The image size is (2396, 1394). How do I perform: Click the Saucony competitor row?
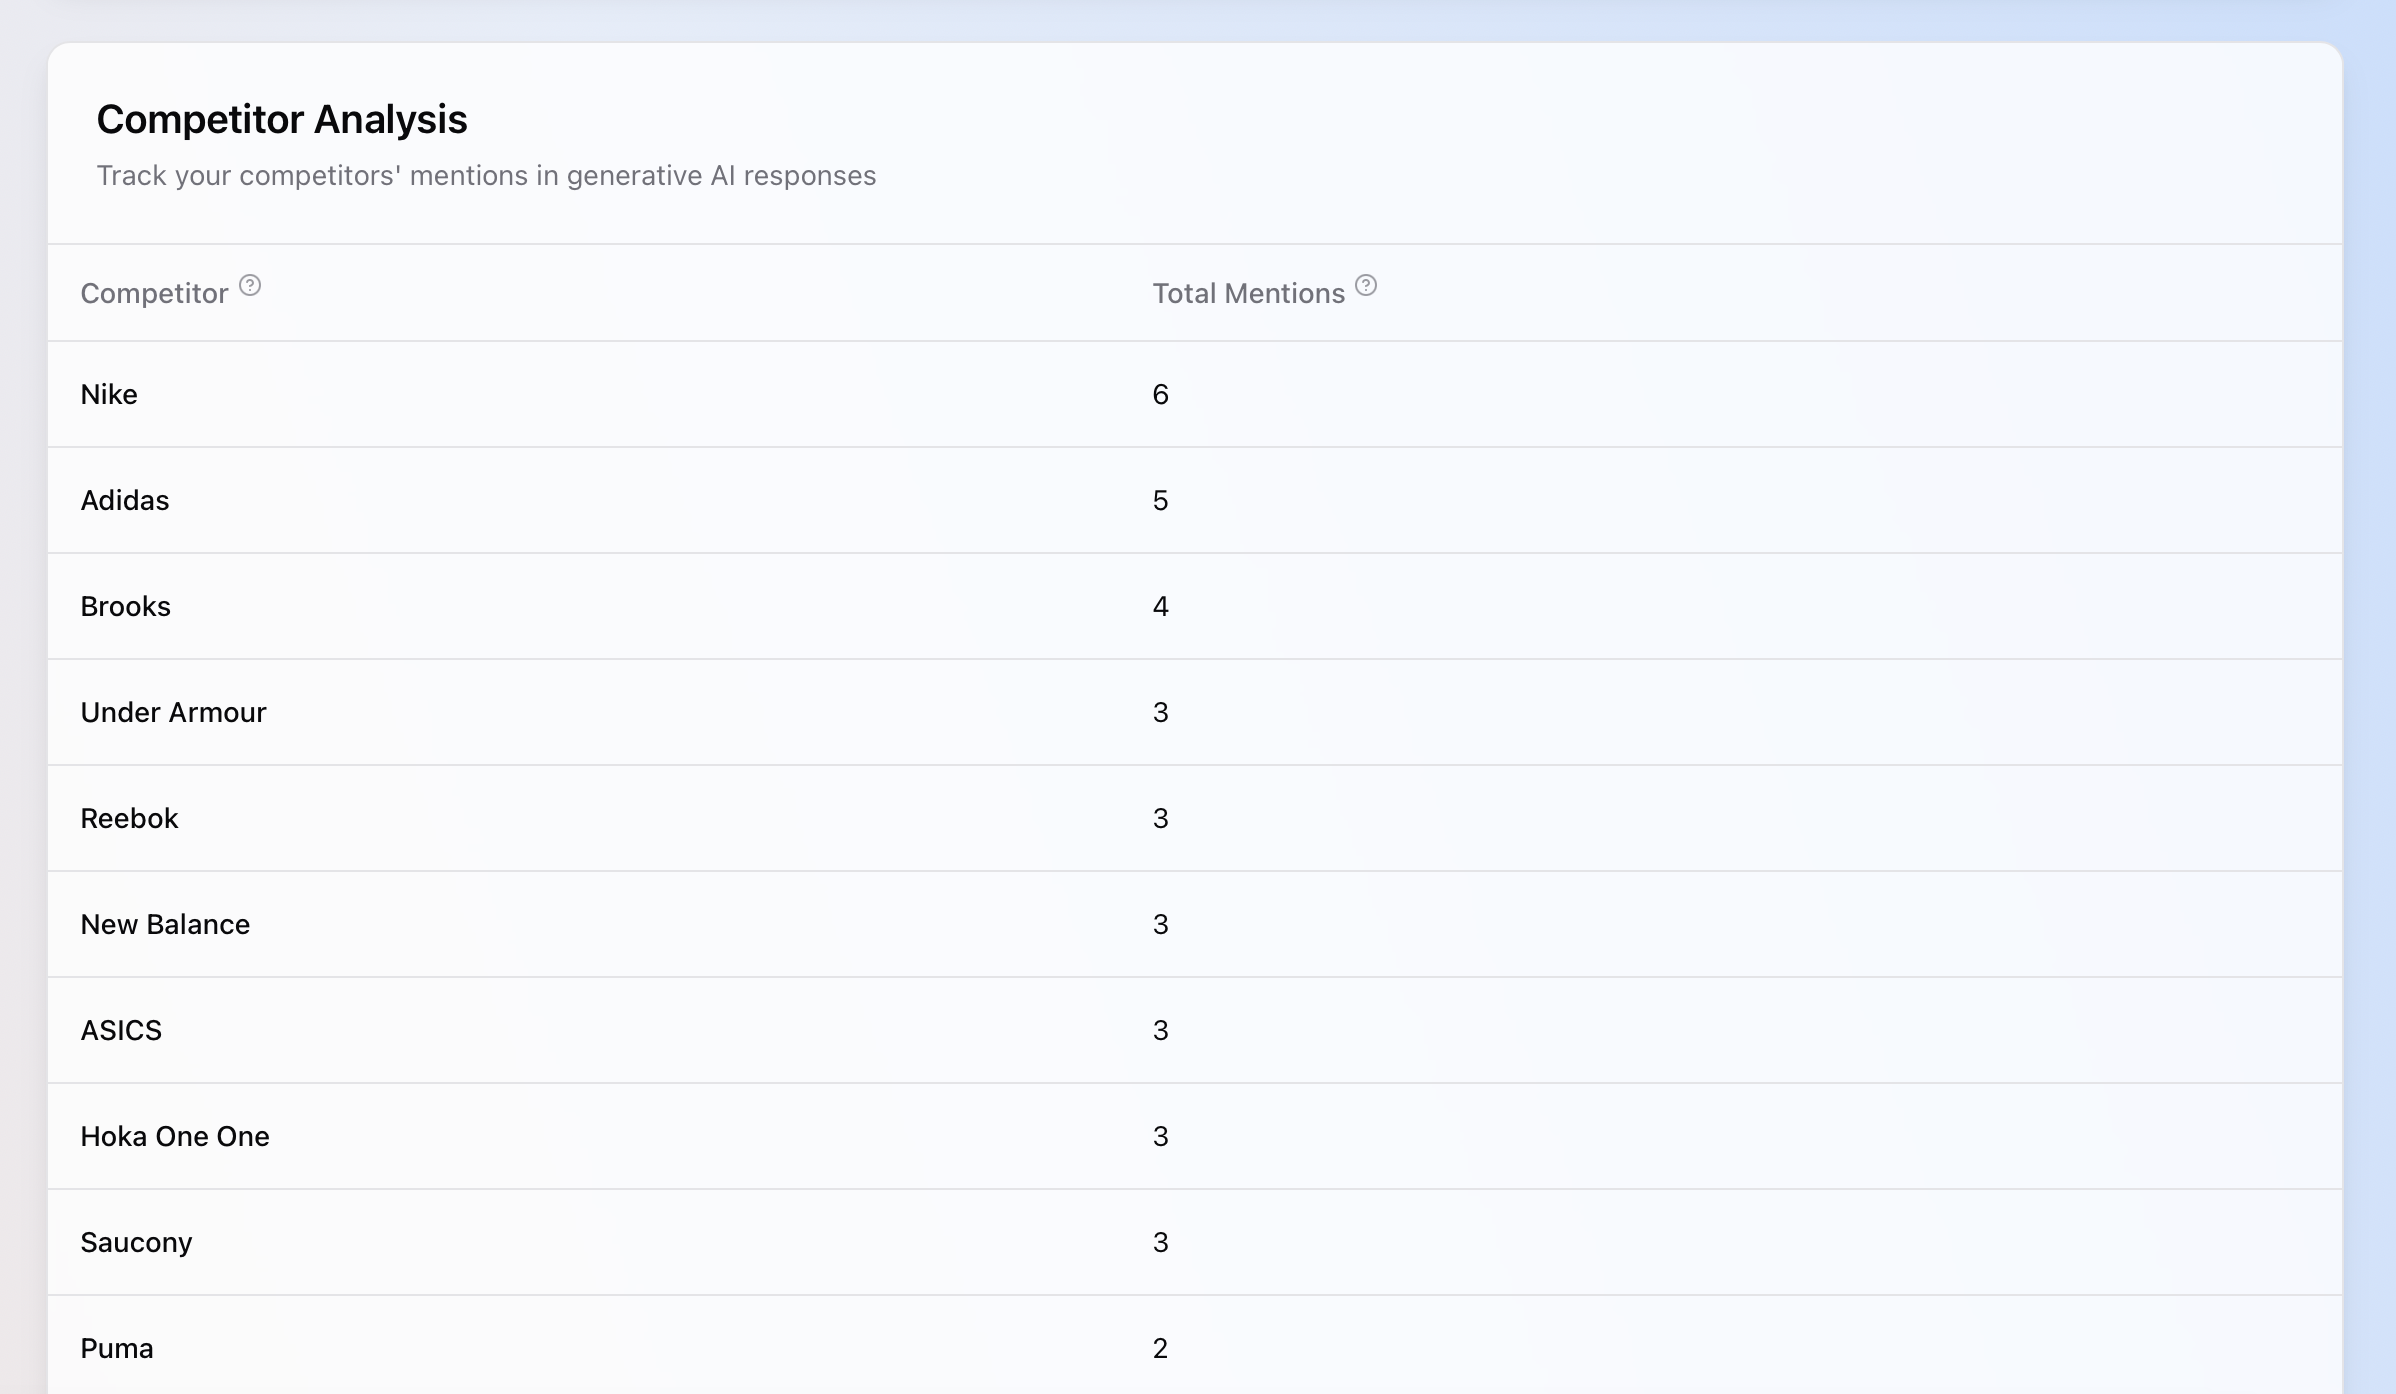point(136,1243)
